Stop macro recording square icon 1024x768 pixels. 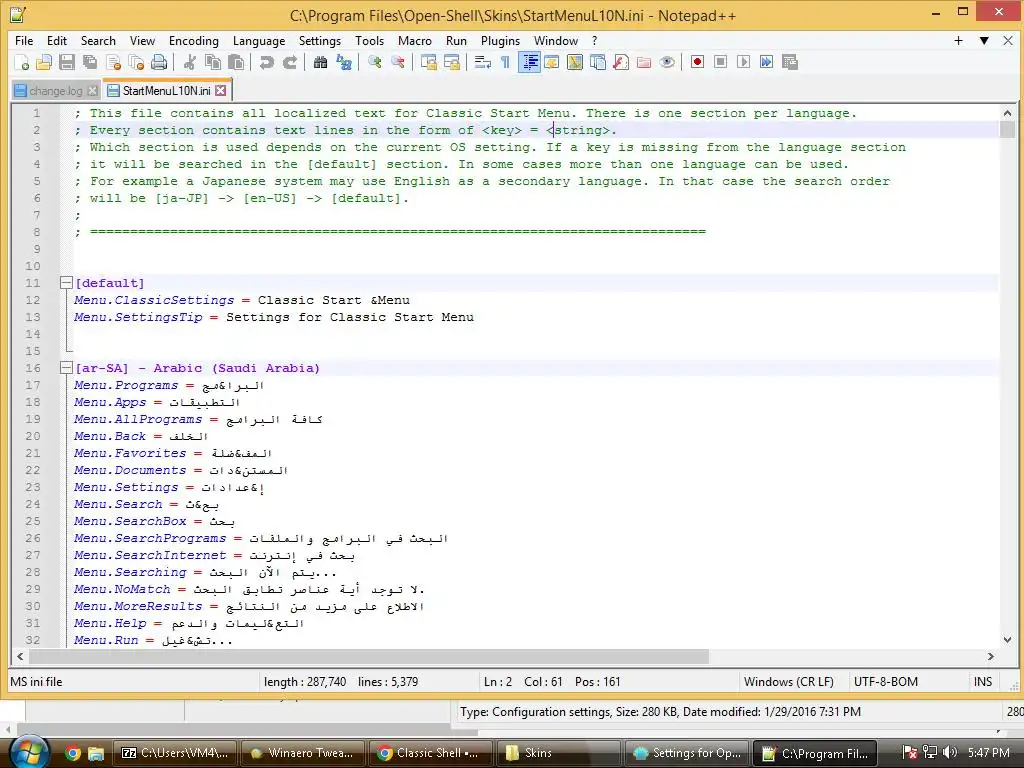pyautogui.click(x=720, y=62)
